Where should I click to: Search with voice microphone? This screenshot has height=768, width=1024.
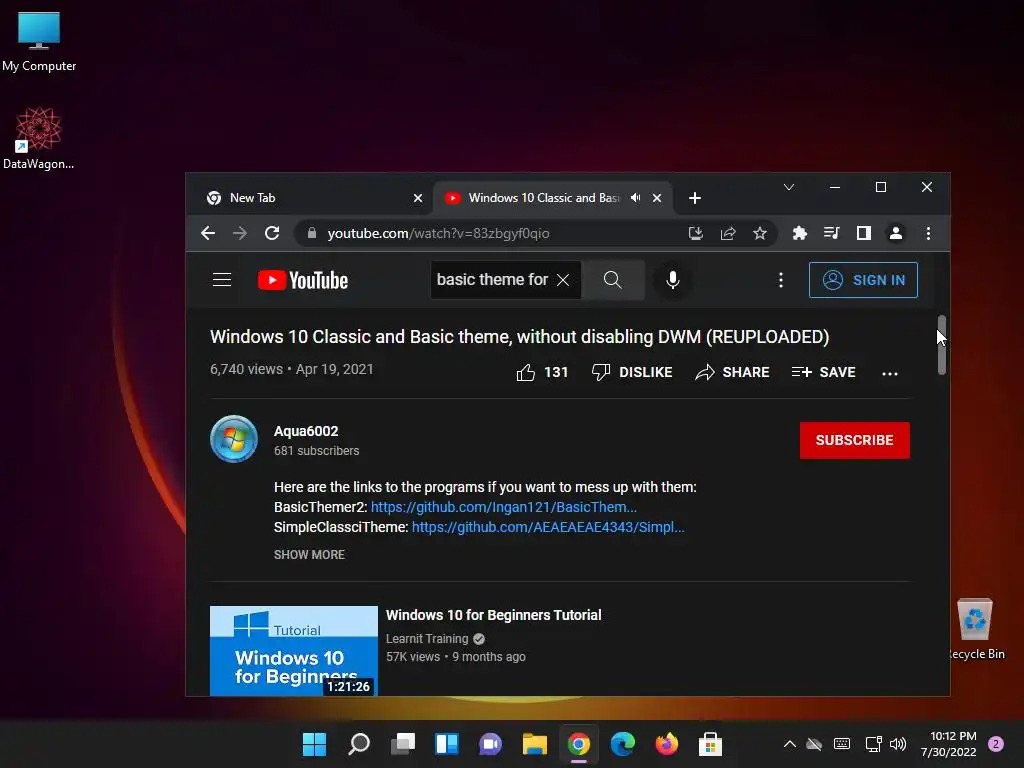pyautogui.click(x=673, y=280)
